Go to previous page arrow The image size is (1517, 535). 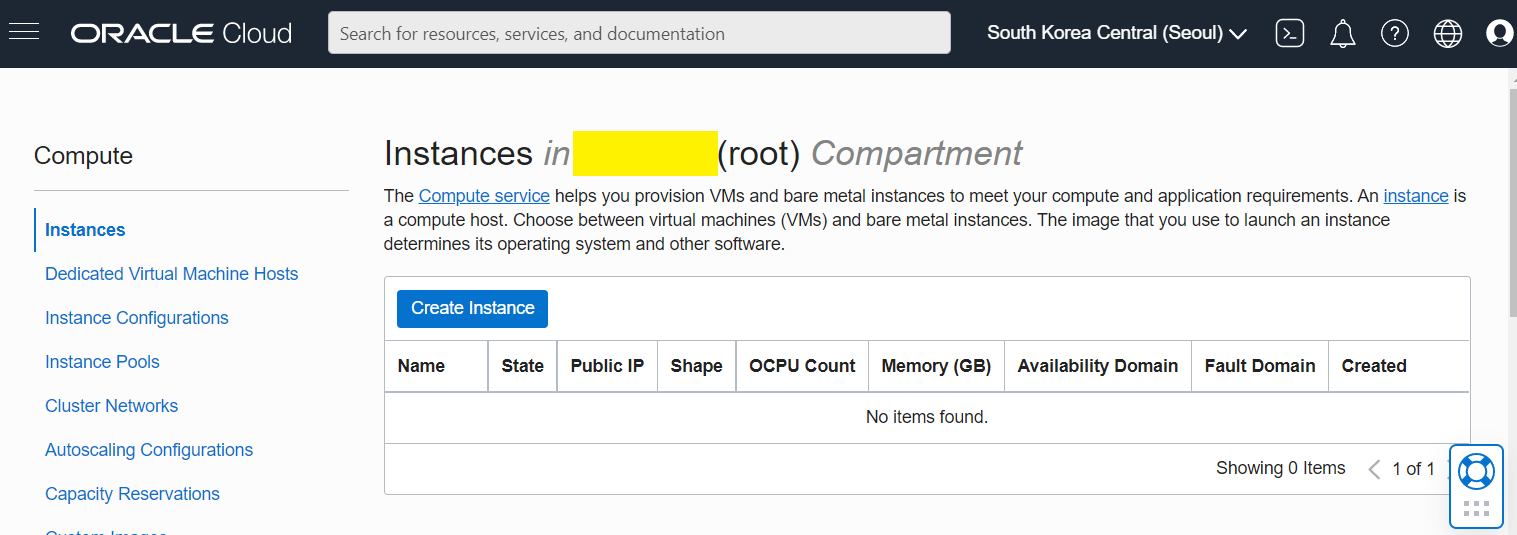coord(1374,469)
